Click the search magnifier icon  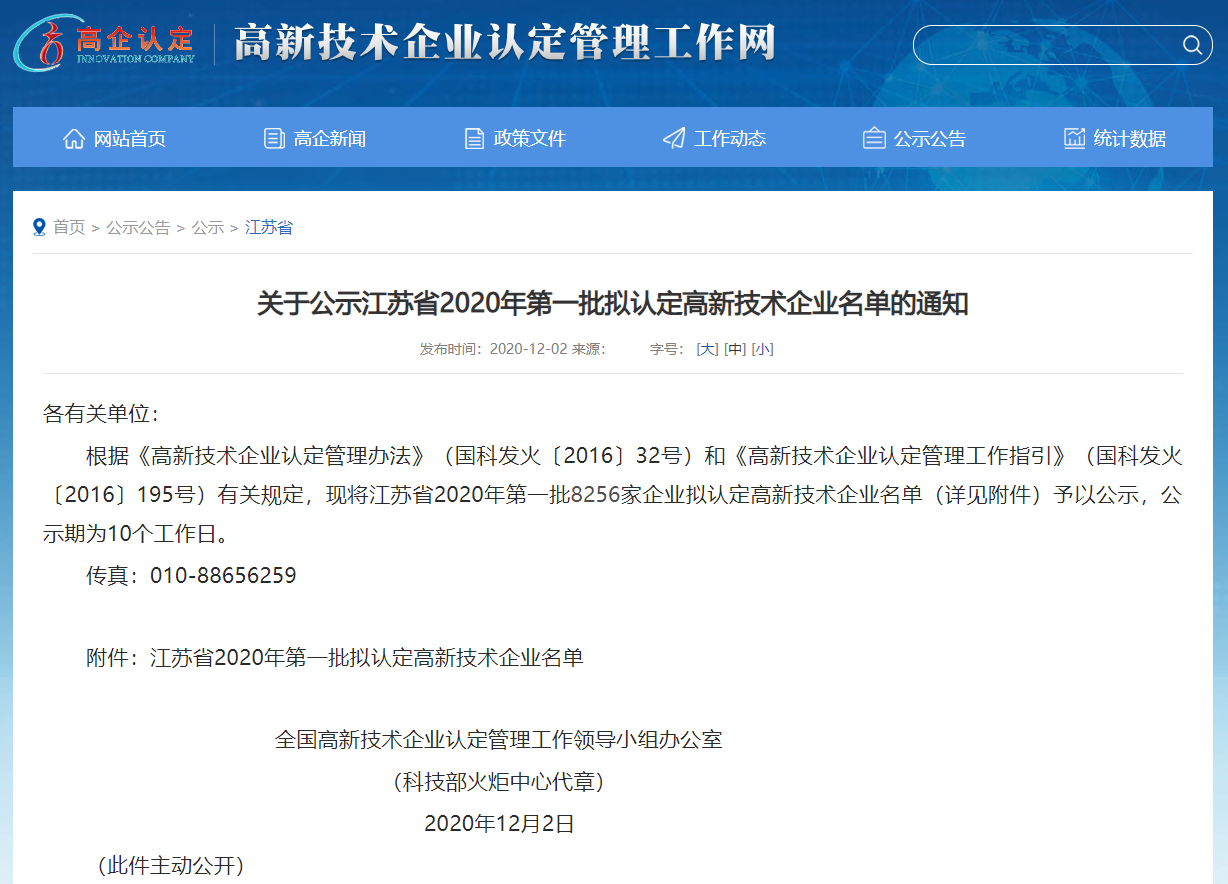1192,45
